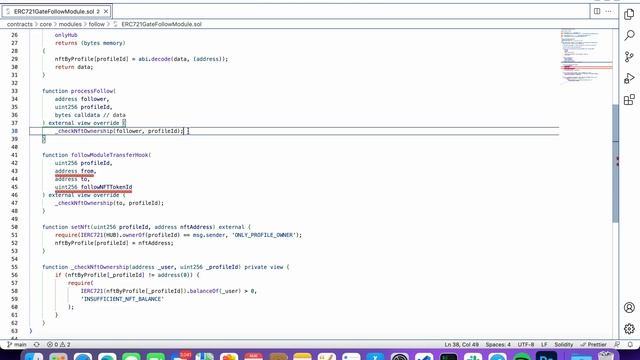Click the Synchronize Changes icon in status bar
The width and height of the screenshot is (640, 360).
(36, 344)
